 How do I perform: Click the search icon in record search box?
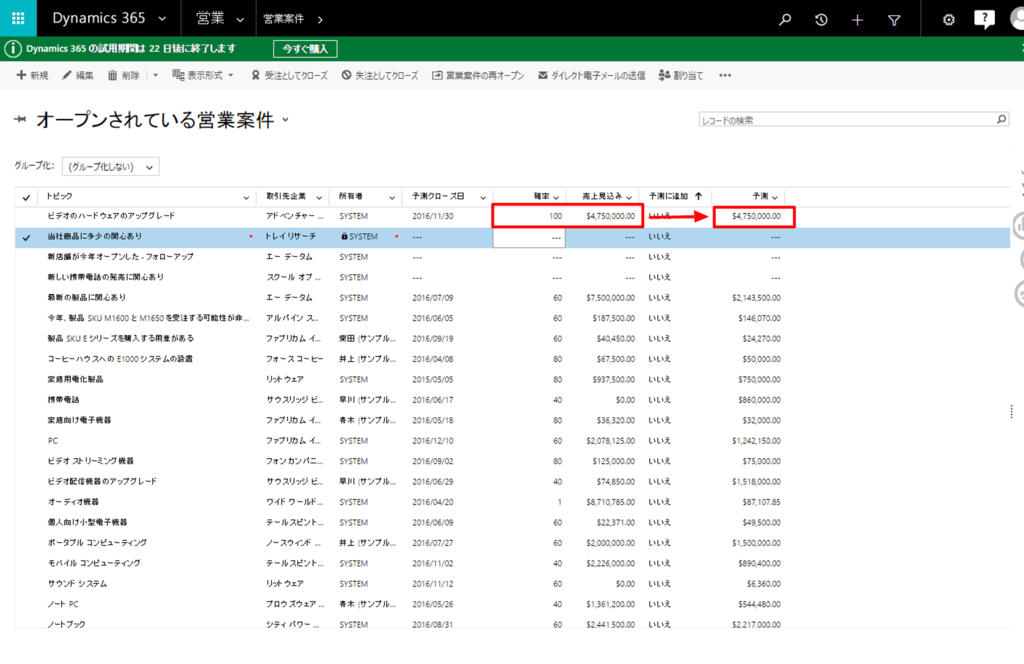coord(1001,119)
